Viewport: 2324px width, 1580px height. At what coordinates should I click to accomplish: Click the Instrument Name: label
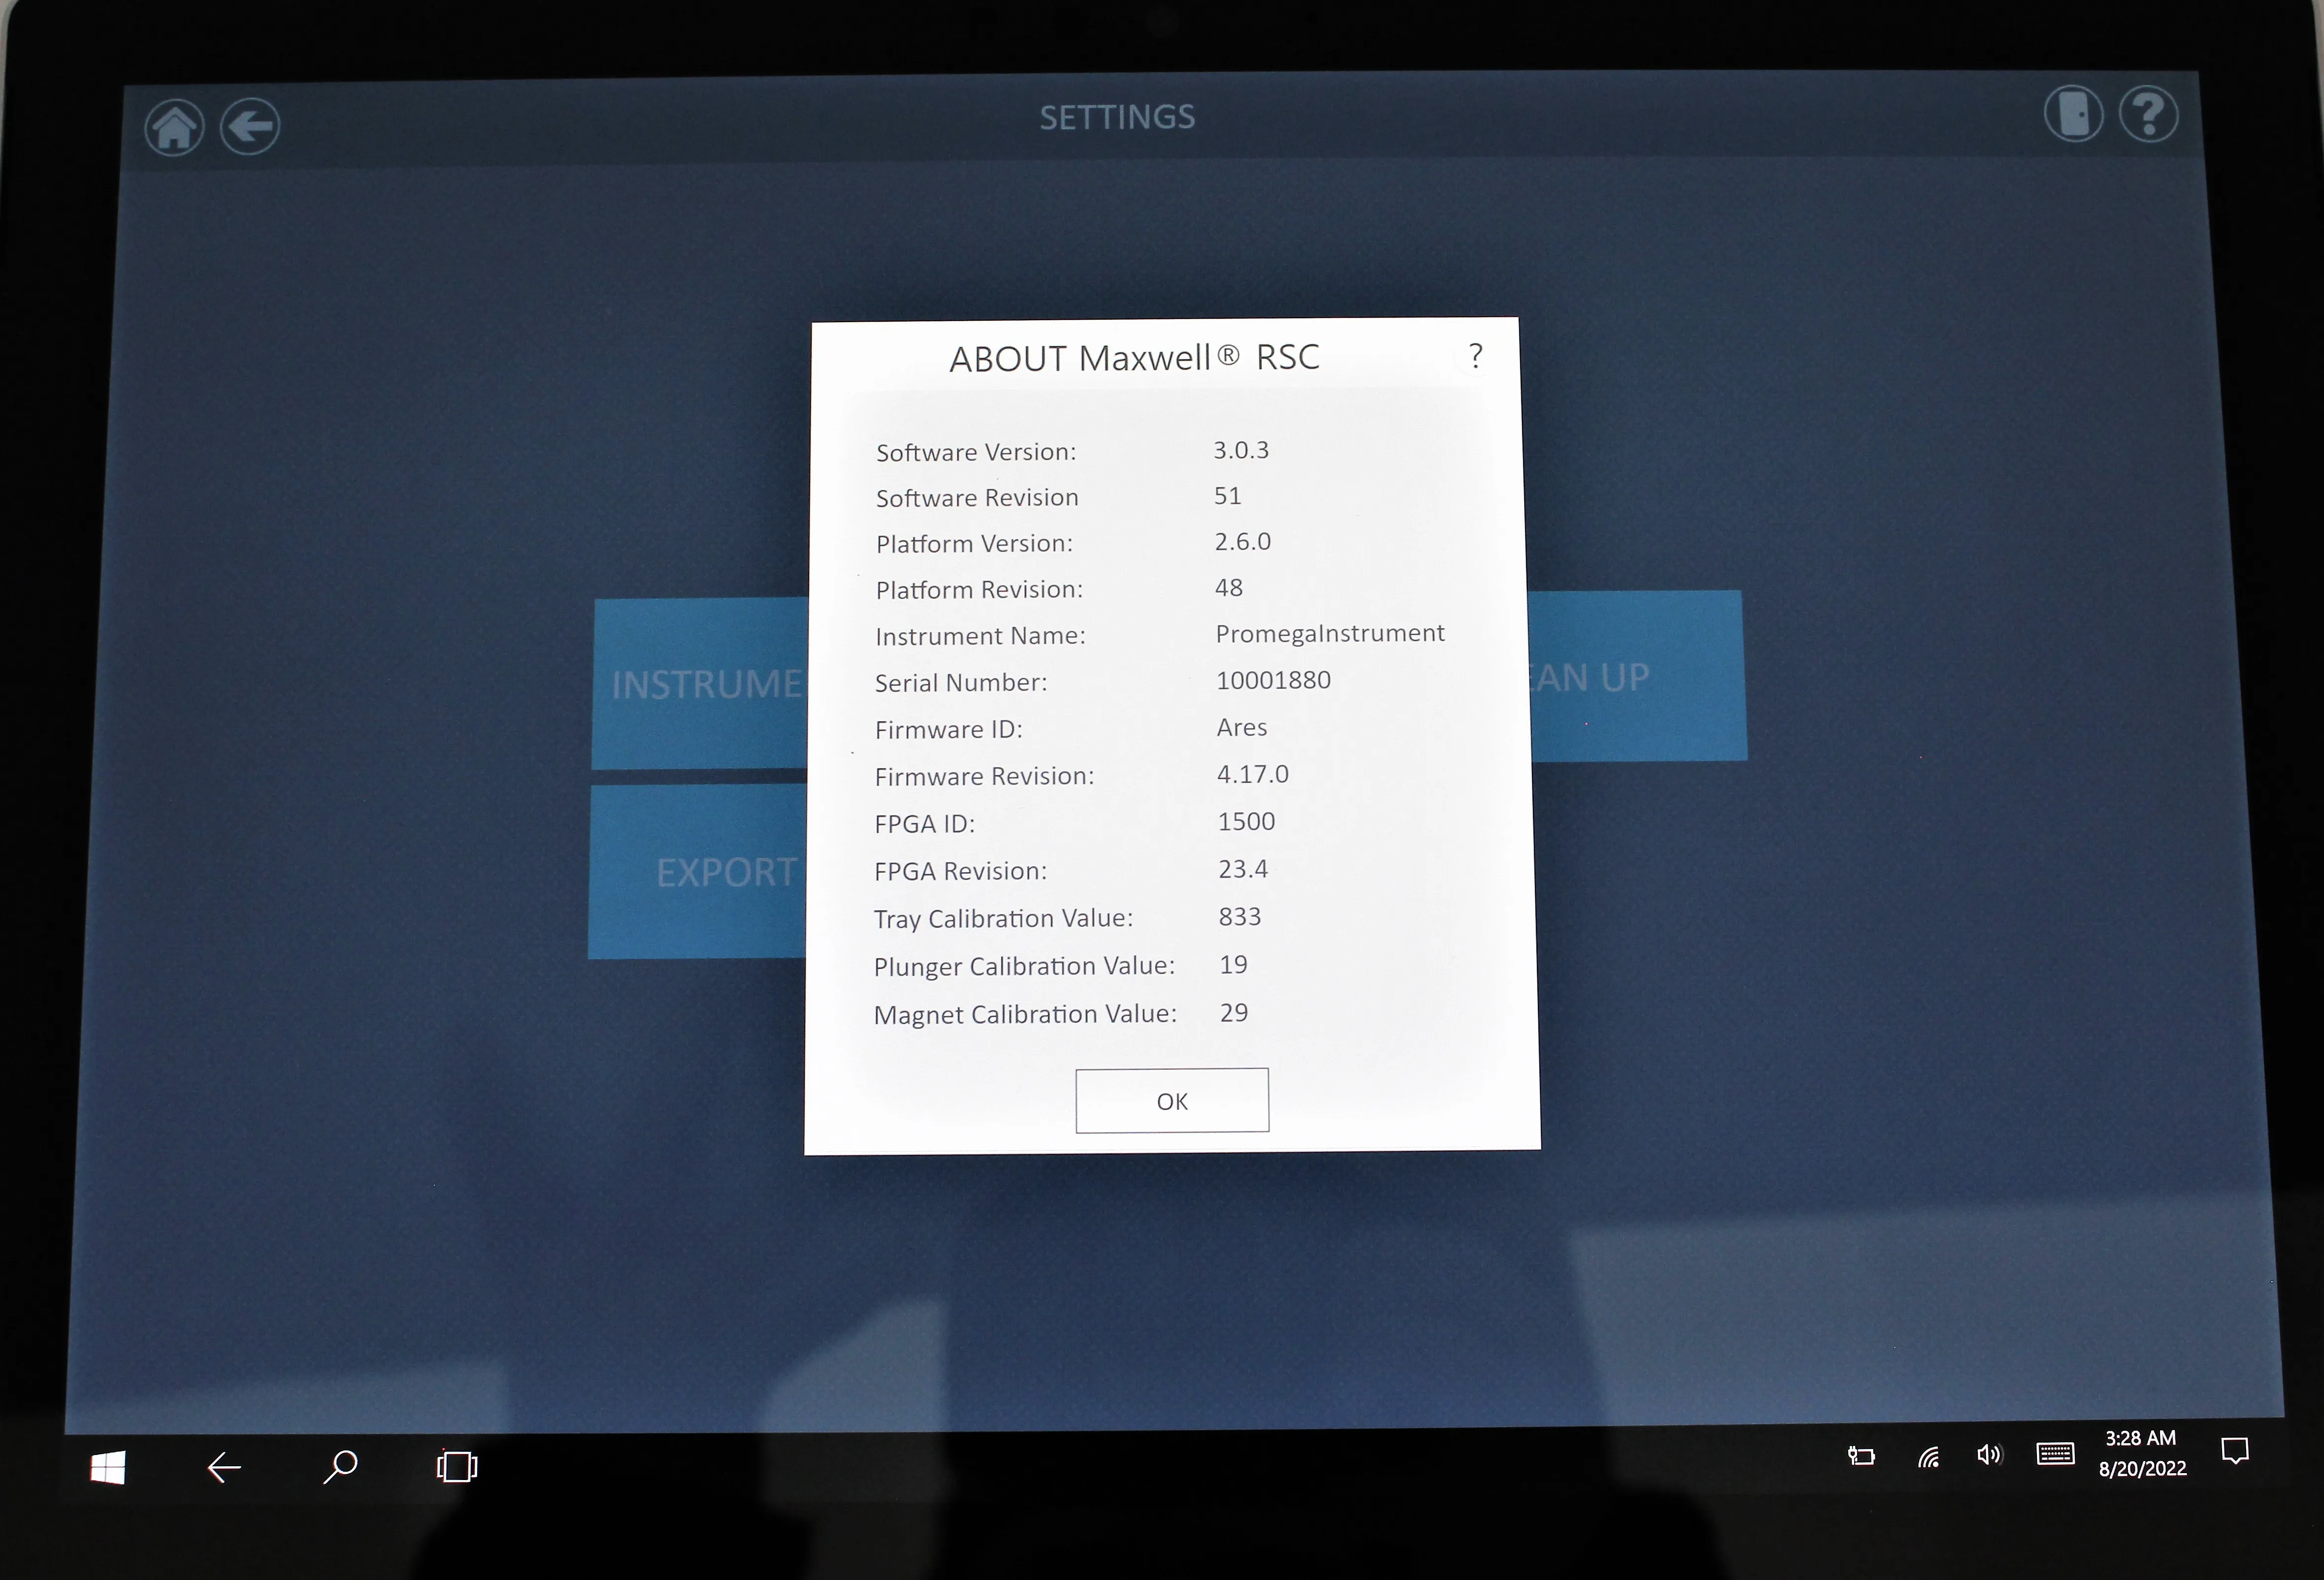coord(980,636)
